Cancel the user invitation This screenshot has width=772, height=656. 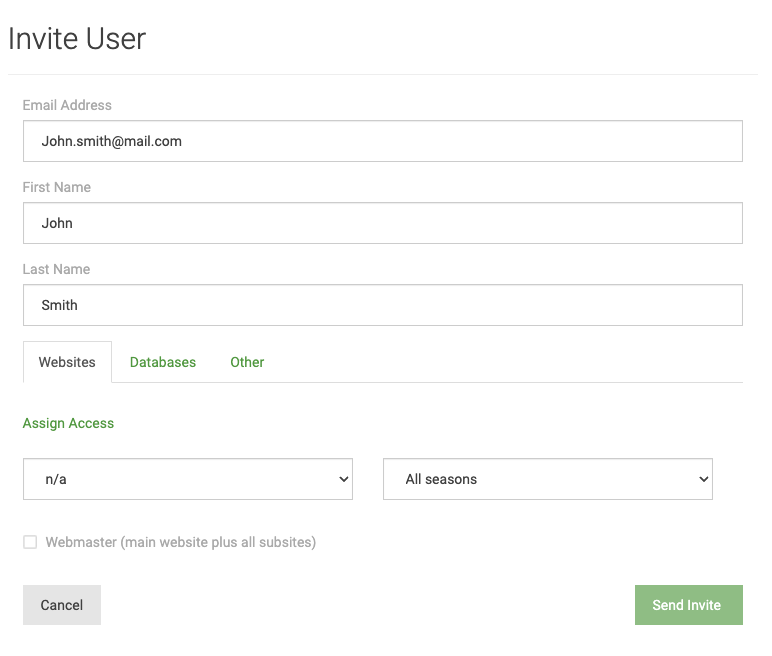pos(62,605)
